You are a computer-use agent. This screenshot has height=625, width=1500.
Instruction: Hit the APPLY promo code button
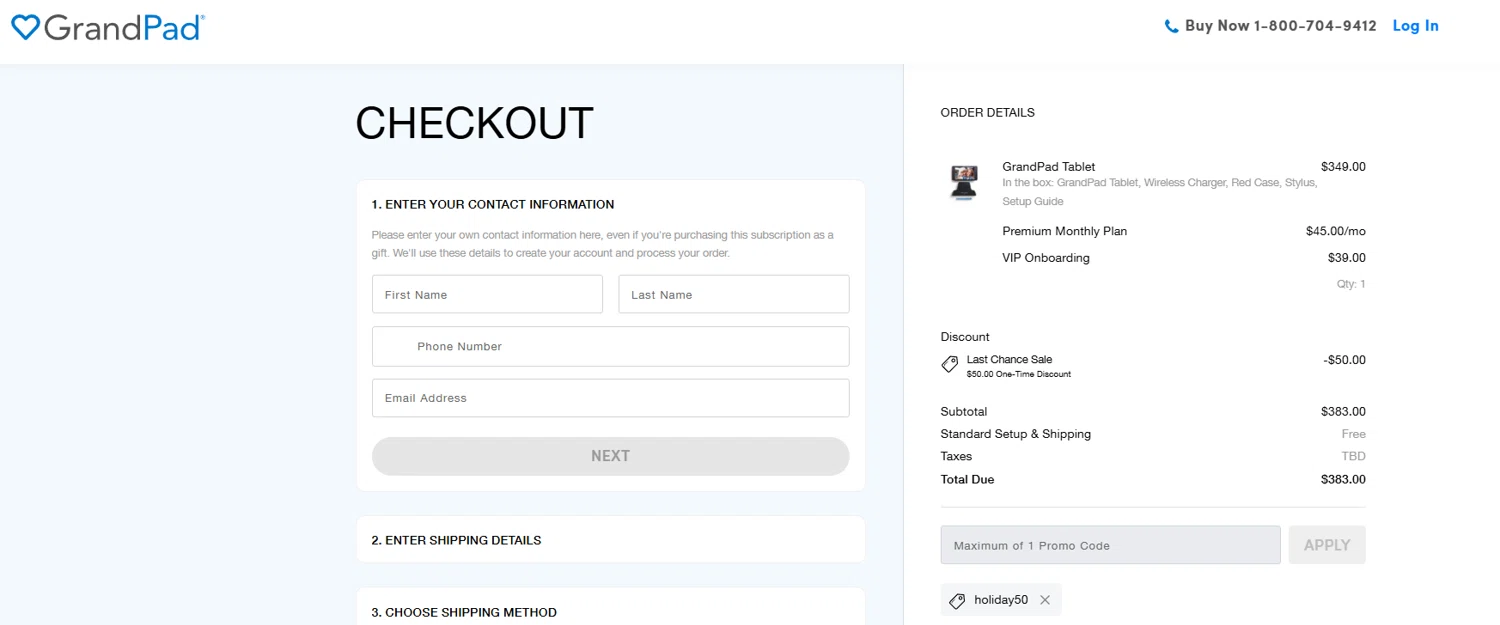1327,545
